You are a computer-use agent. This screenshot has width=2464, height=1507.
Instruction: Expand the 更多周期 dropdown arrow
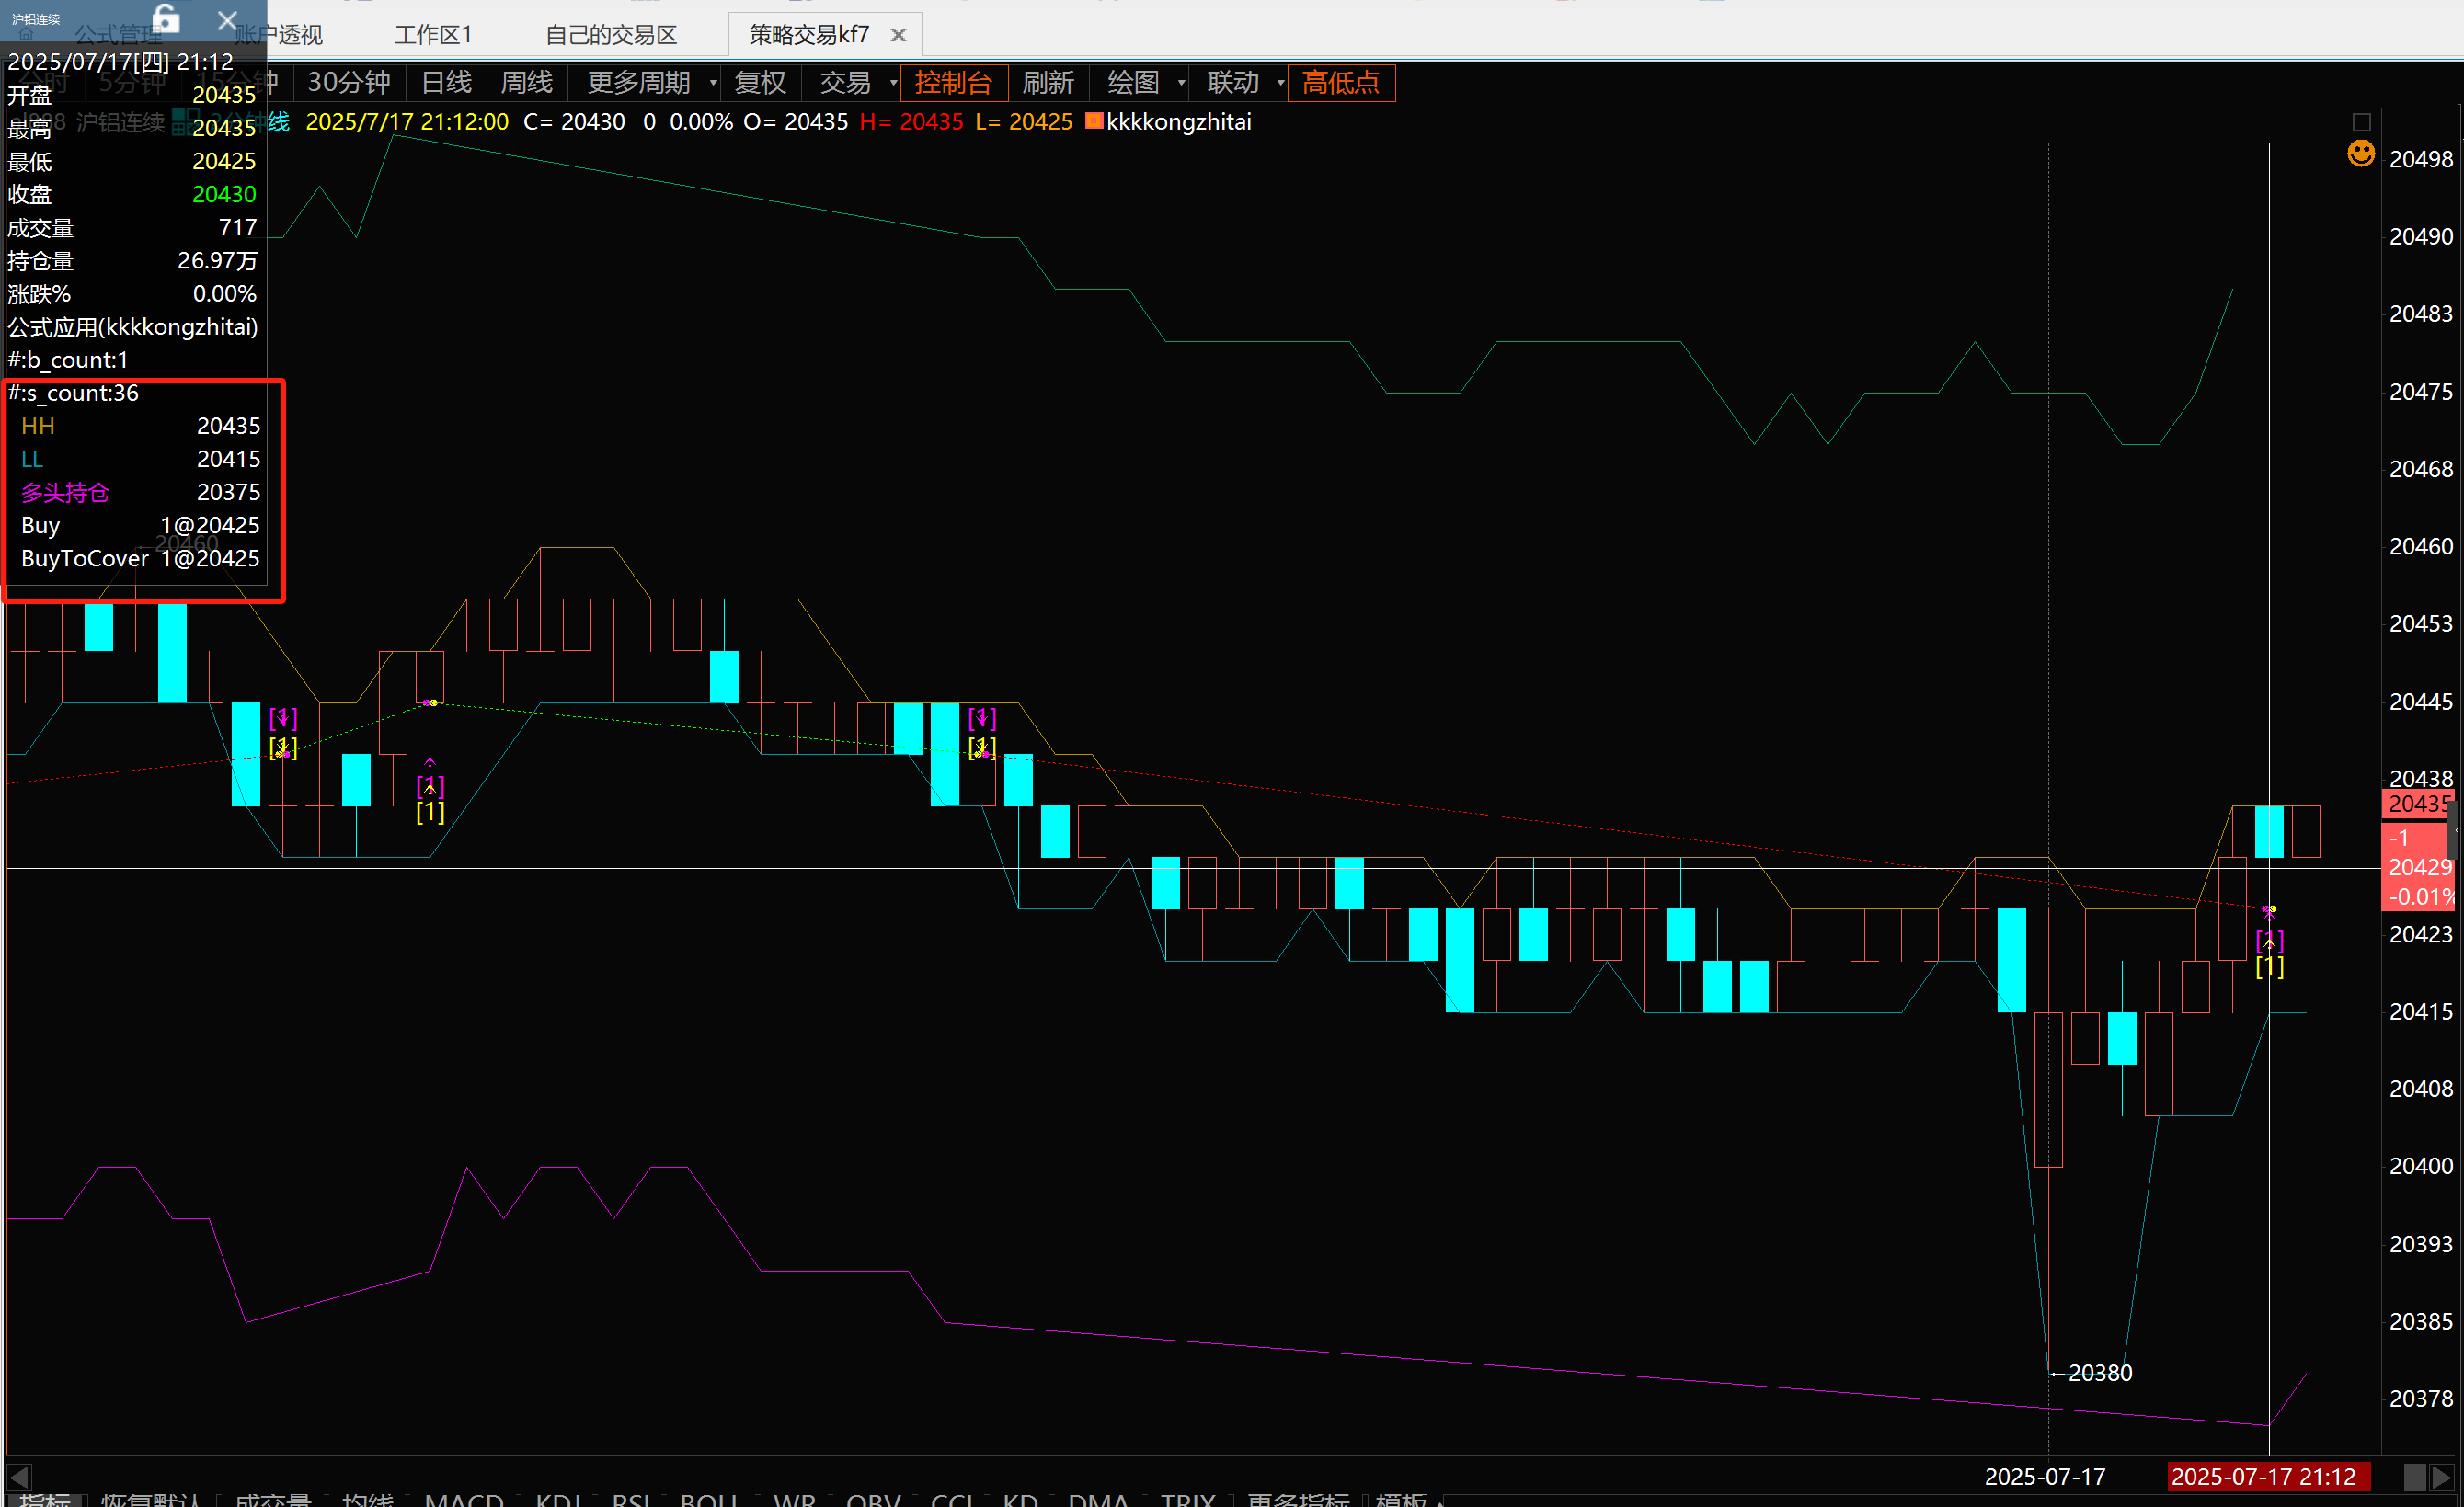713,82
